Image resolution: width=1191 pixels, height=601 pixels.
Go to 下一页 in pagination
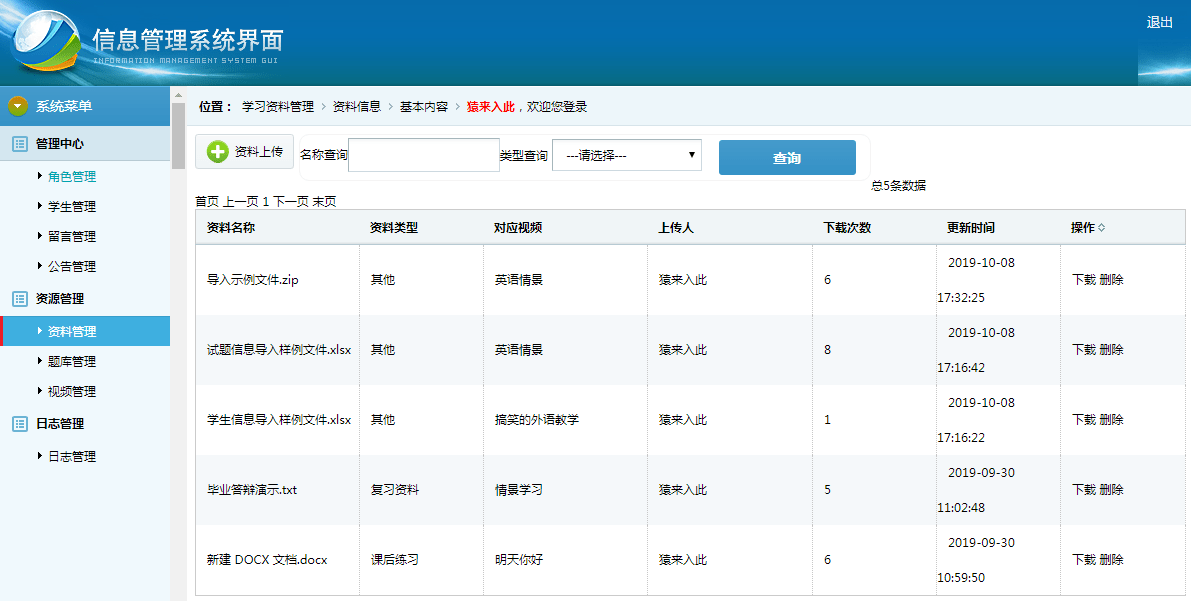(x=291, y=201)
